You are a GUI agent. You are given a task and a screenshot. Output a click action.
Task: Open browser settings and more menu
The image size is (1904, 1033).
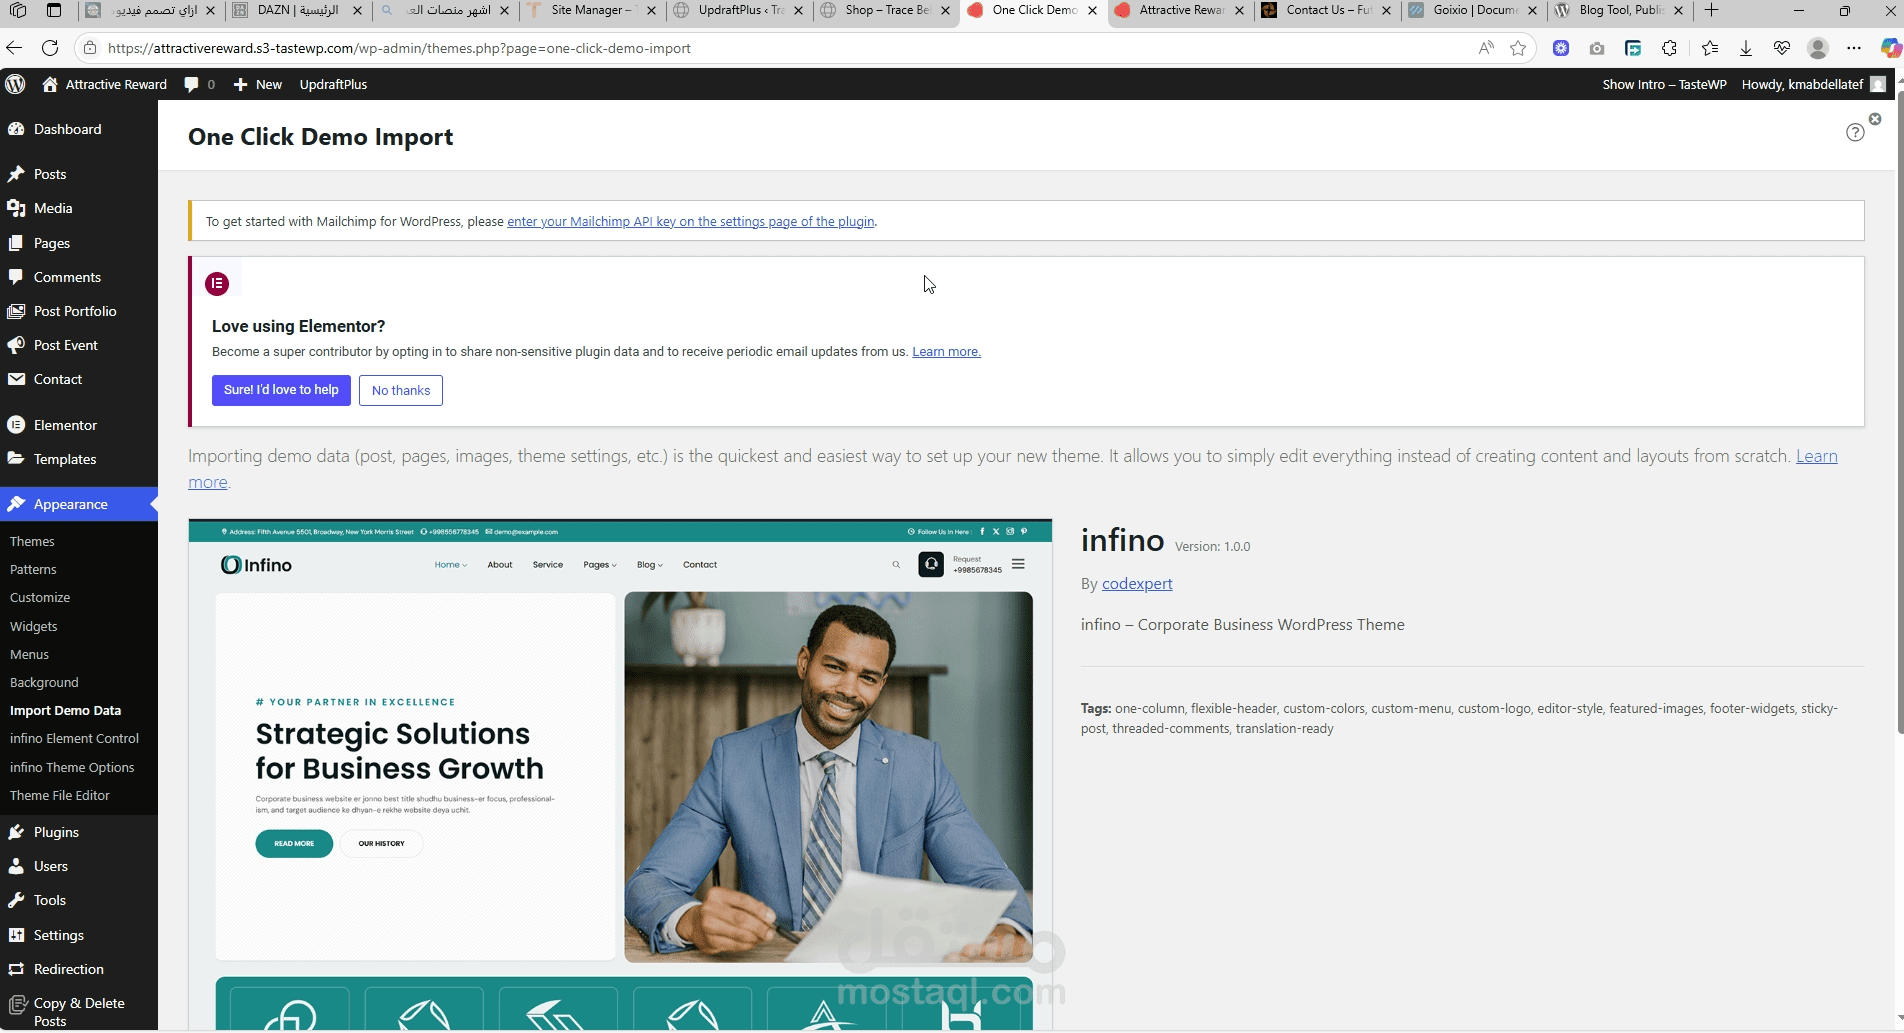coord(1854,48)
